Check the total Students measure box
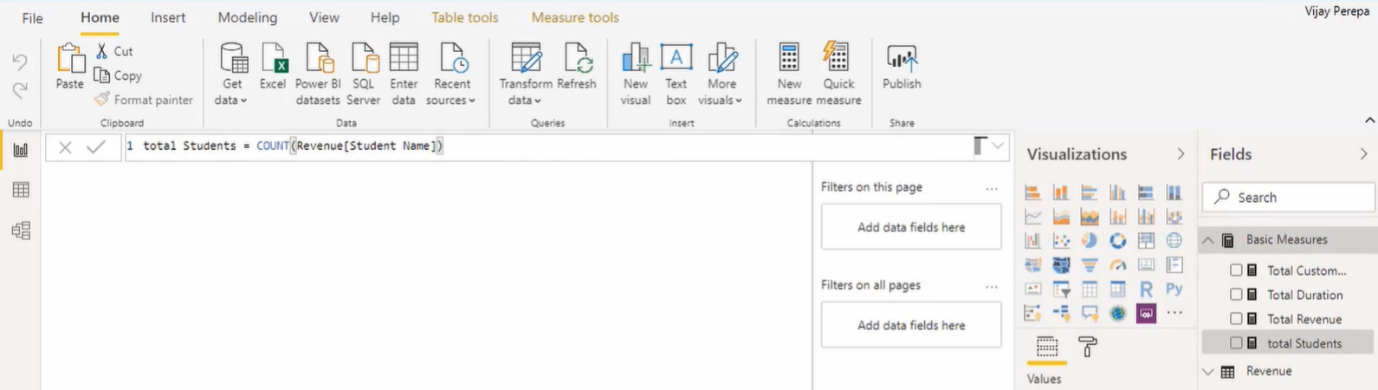Screen dimensions: 1378x390 pyautogui.click(x=1236, y=343)
